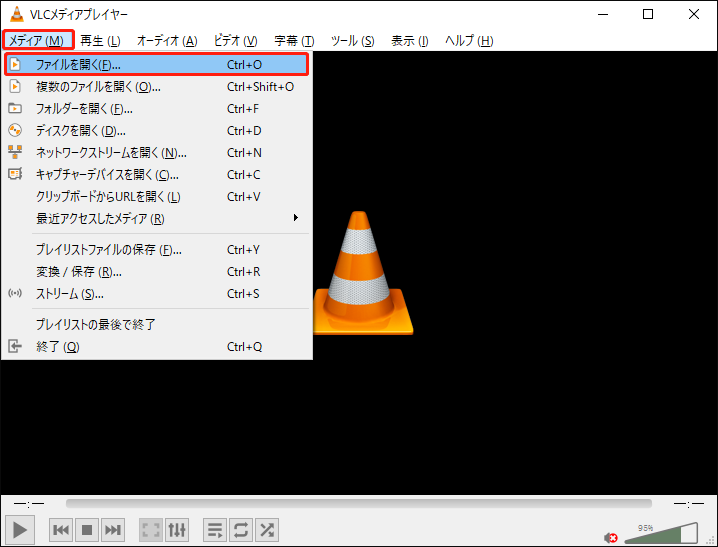Select ファイルを開く(F)... menu entry

(x=157, y=65)
